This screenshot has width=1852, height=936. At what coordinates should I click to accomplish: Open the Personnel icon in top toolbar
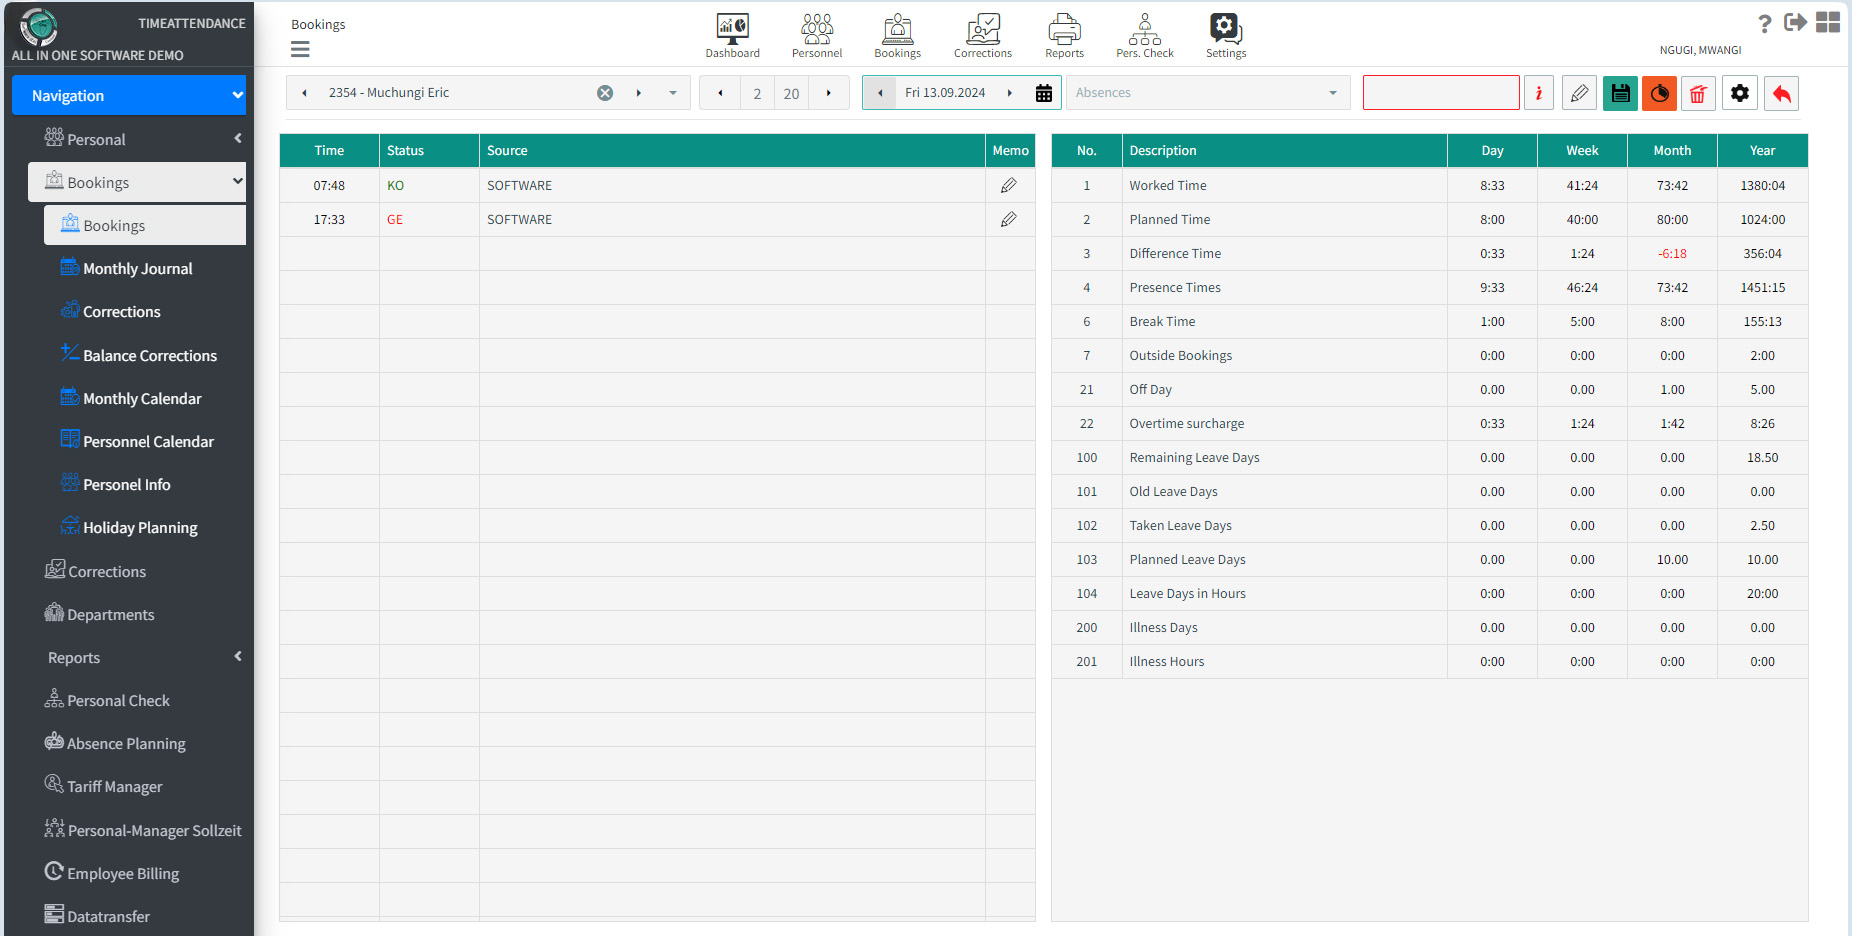pos(817,35)
